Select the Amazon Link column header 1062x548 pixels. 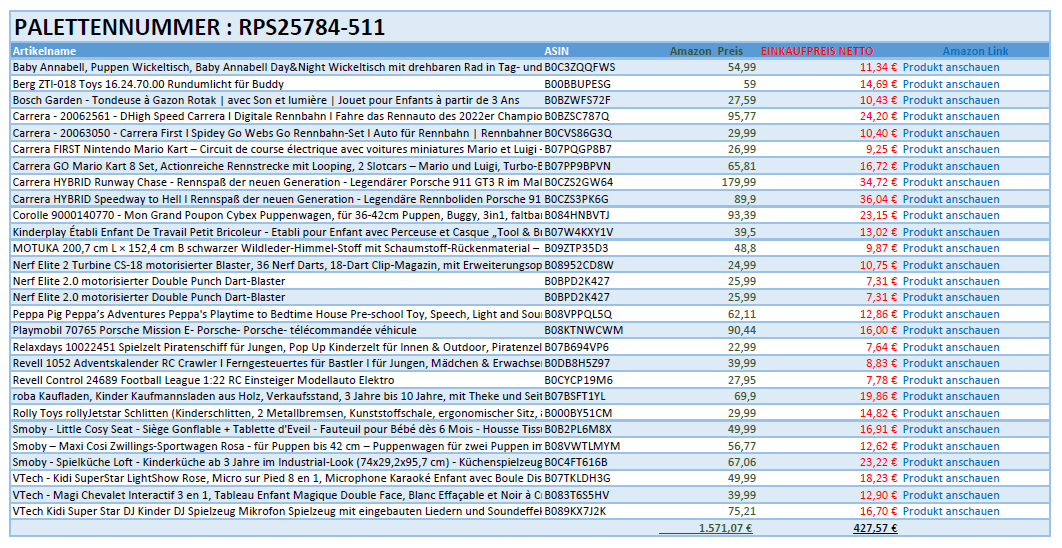(x=975, y=51)
